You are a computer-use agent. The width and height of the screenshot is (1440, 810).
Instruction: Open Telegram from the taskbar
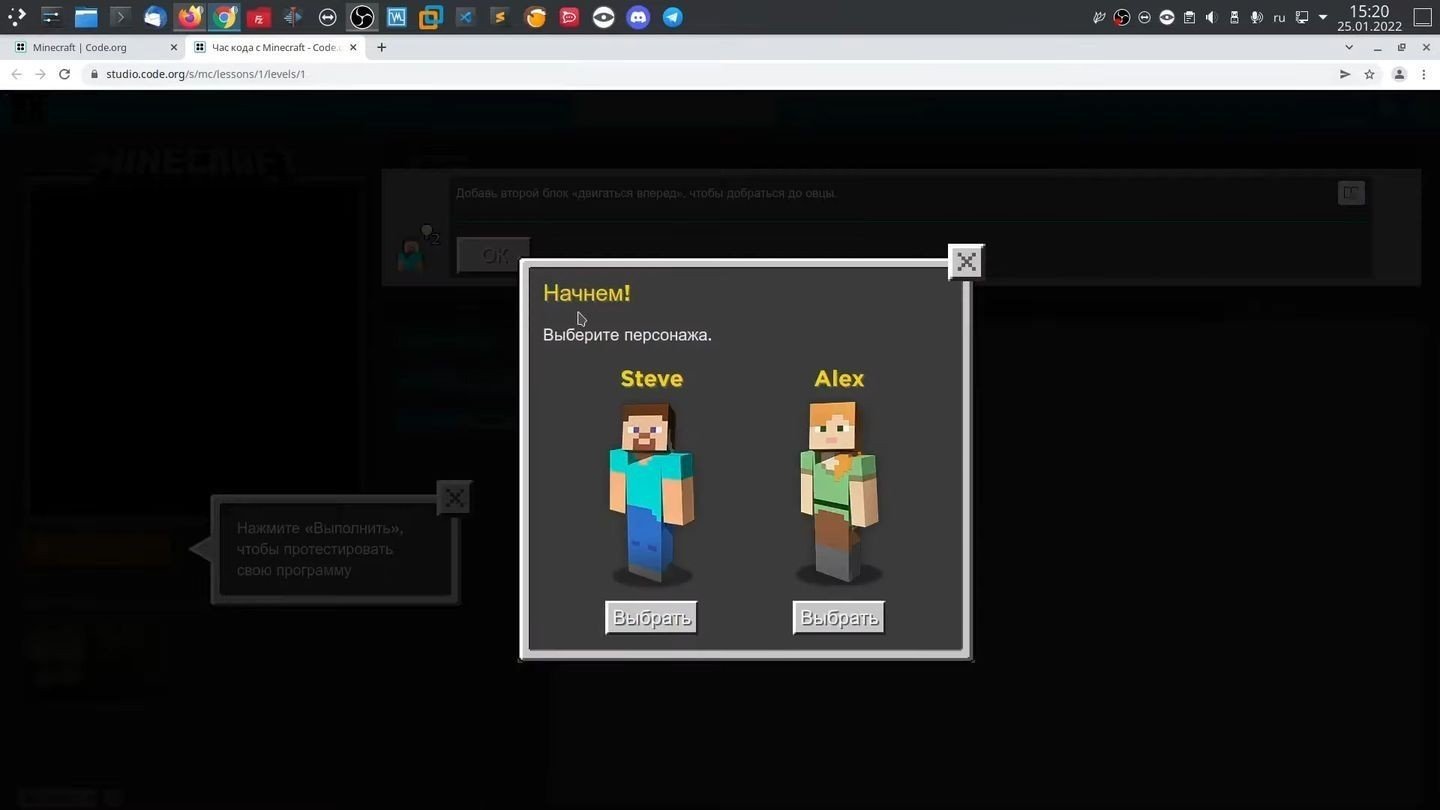tap(673, 17)
